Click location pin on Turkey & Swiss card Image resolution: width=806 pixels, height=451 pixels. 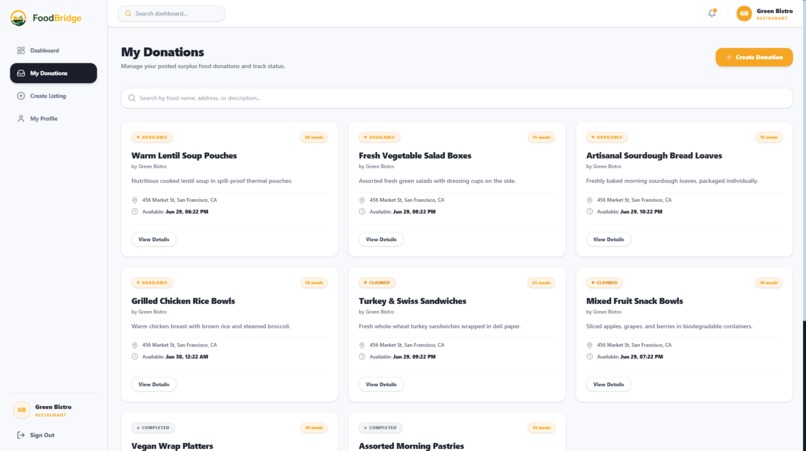point(362,345)
